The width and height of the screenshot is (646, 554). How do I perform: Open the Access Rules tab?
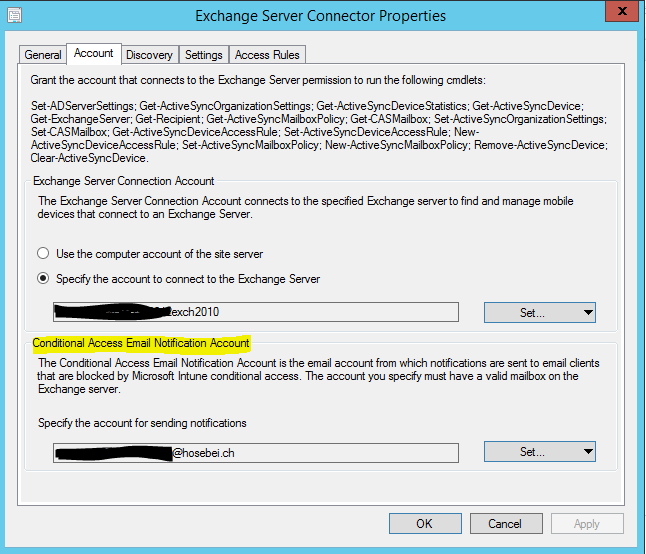point(267,55)
